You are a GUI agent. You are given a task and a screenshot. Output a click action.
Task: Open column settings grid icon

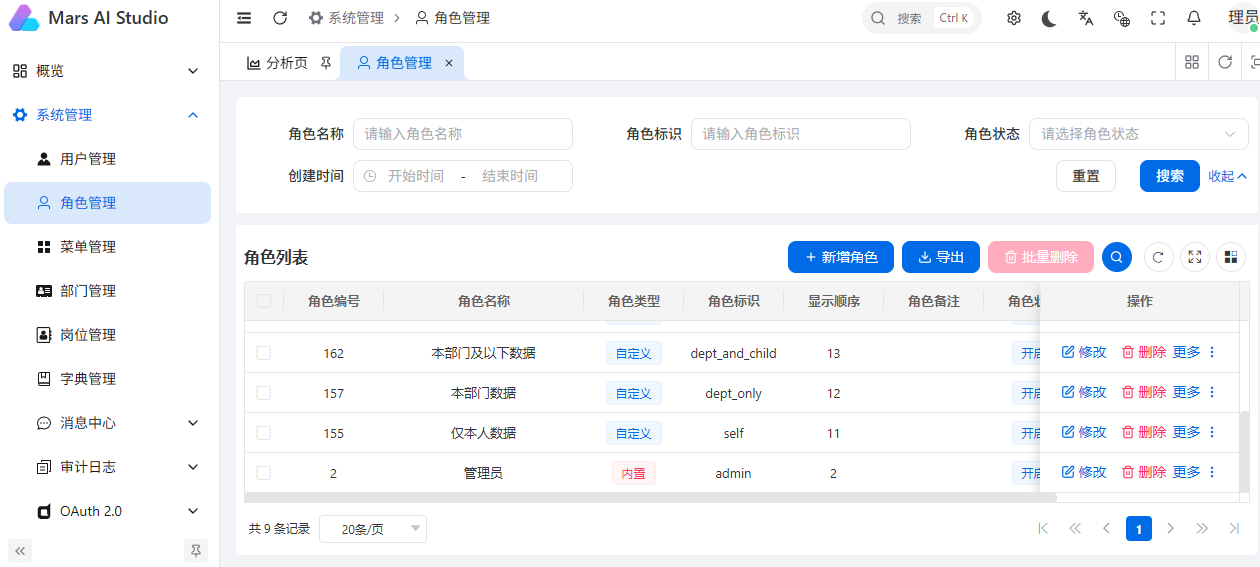[1231, 257]
